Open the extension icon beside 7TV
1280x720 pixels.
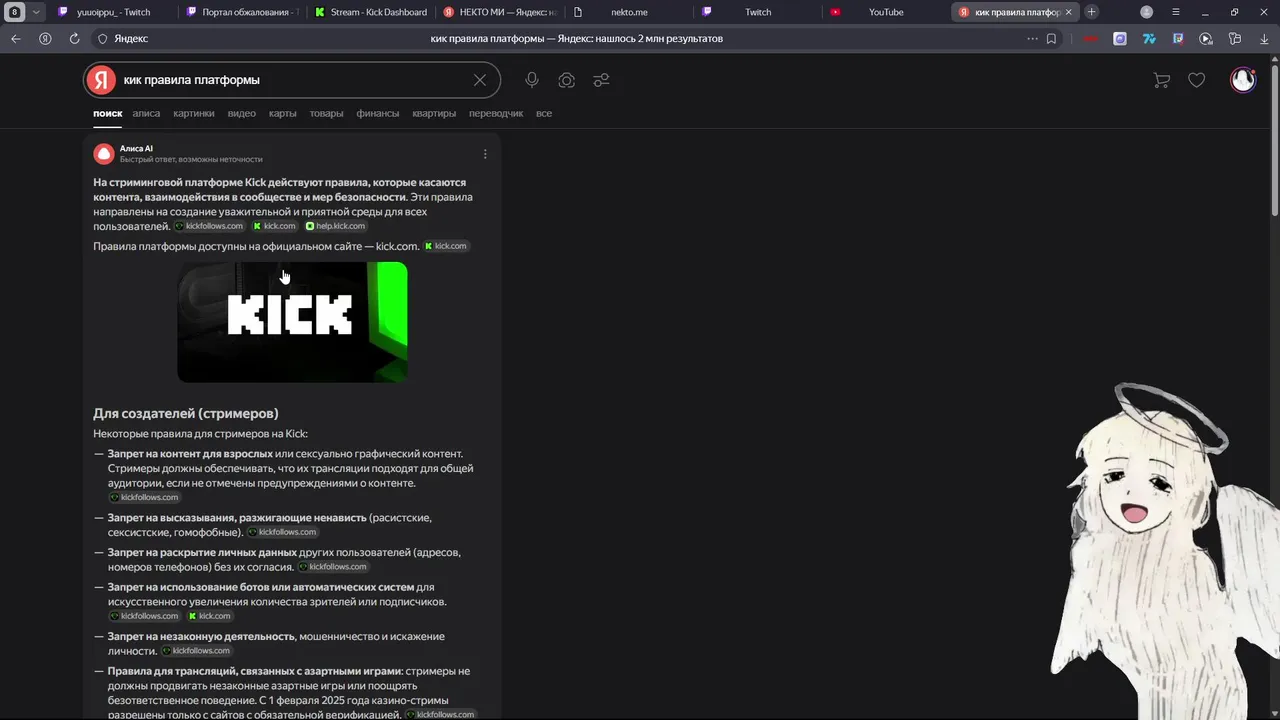point(1178,39)
